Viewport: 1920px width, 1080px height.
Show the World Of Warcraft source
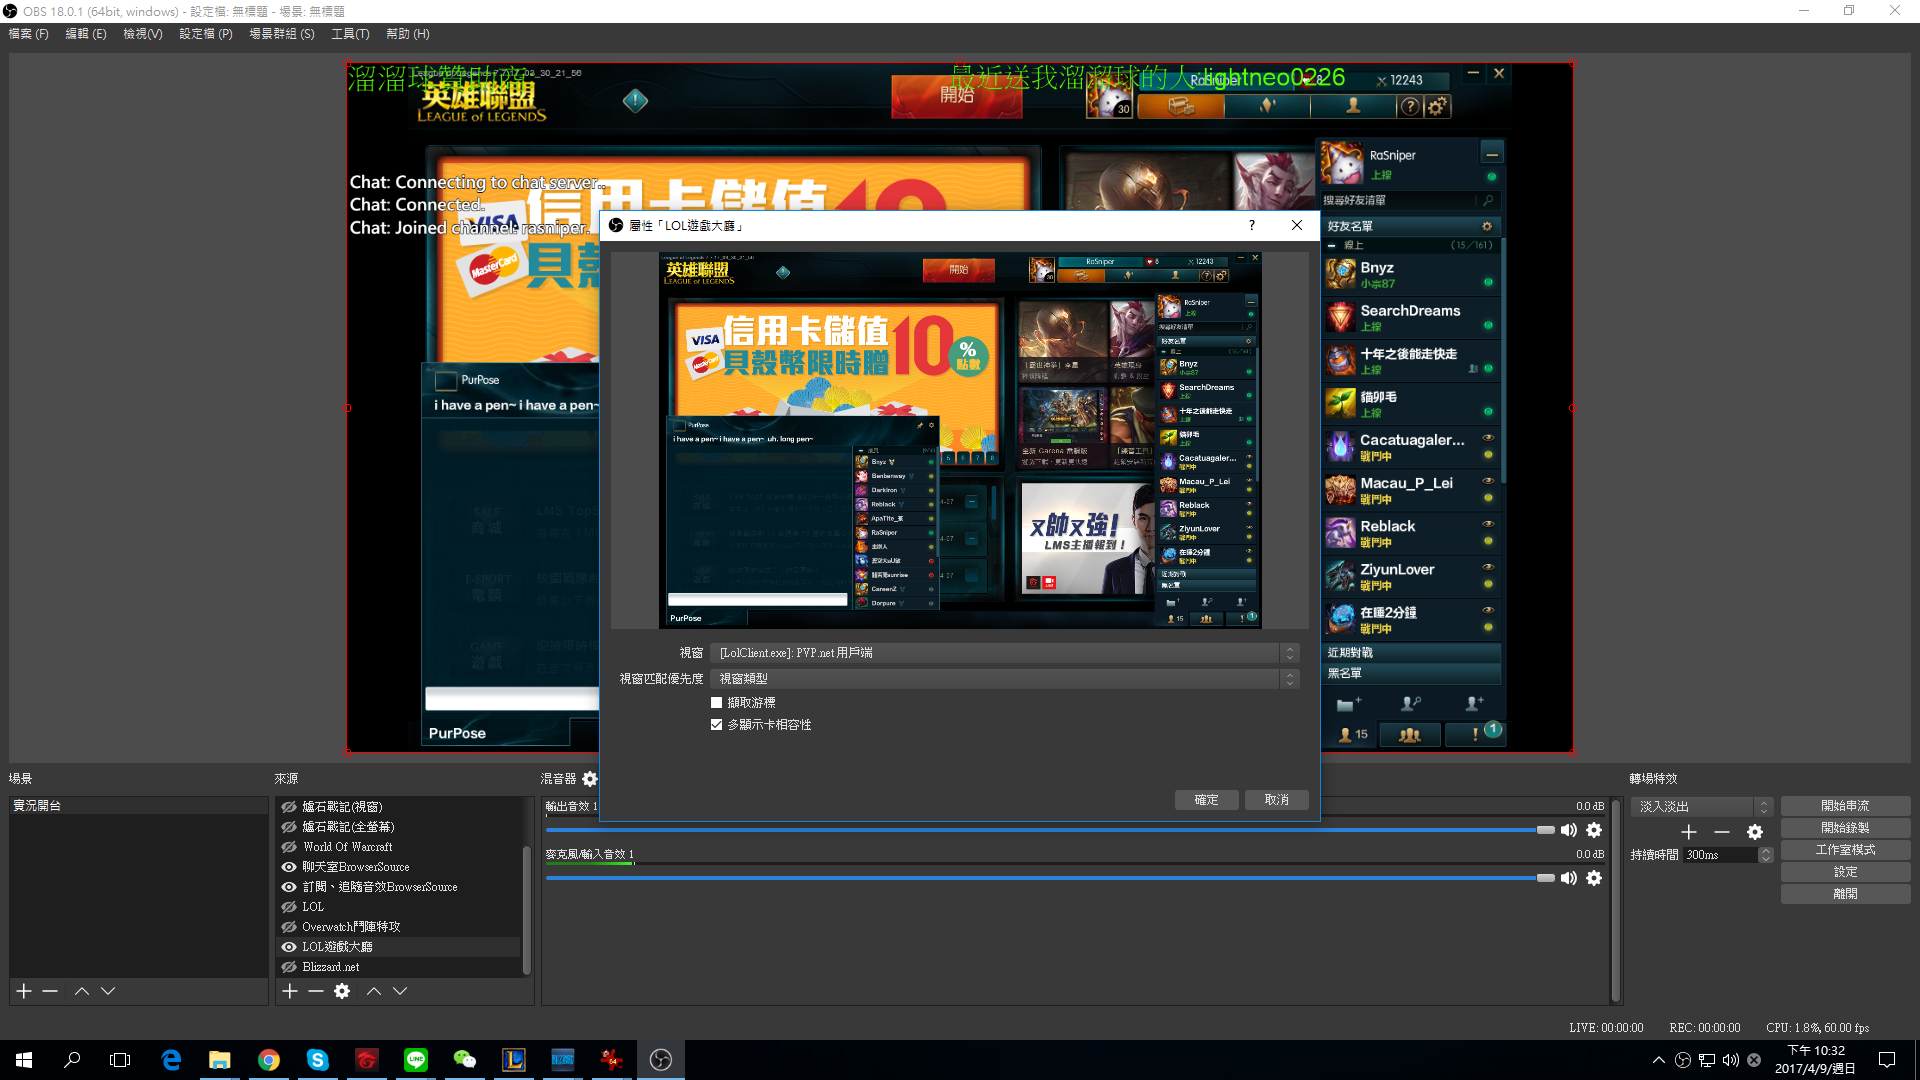coord(289,847)
